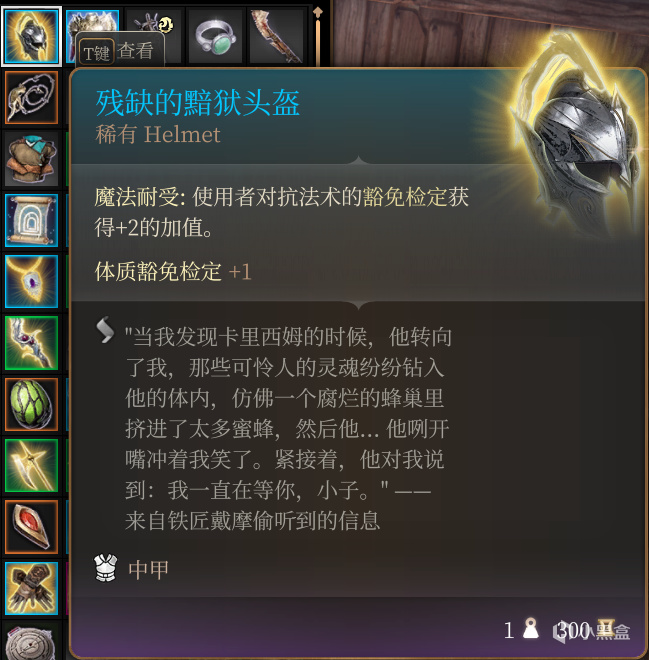Viewport: 649px width, 660px height.
Task: Click the silver ring with green gem
Action: coord(216,37)
